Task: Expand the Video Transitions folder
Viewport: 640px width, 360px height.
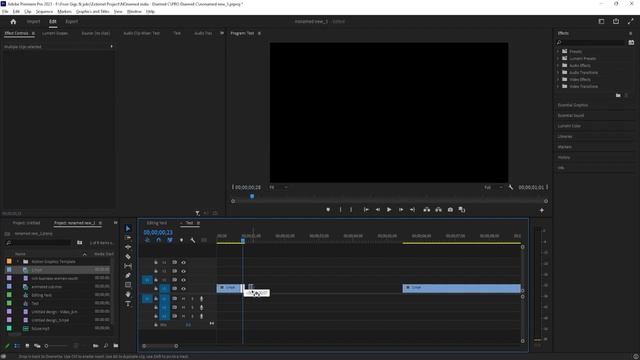Action: click(558, 86)
